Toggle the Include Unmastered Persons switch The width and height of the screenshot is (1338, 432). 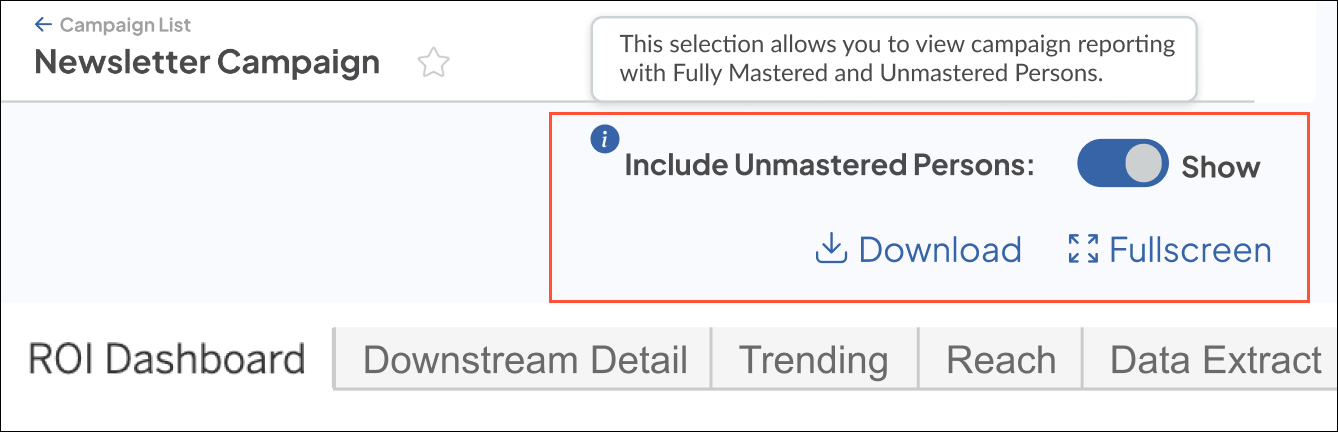(1121, 164)
